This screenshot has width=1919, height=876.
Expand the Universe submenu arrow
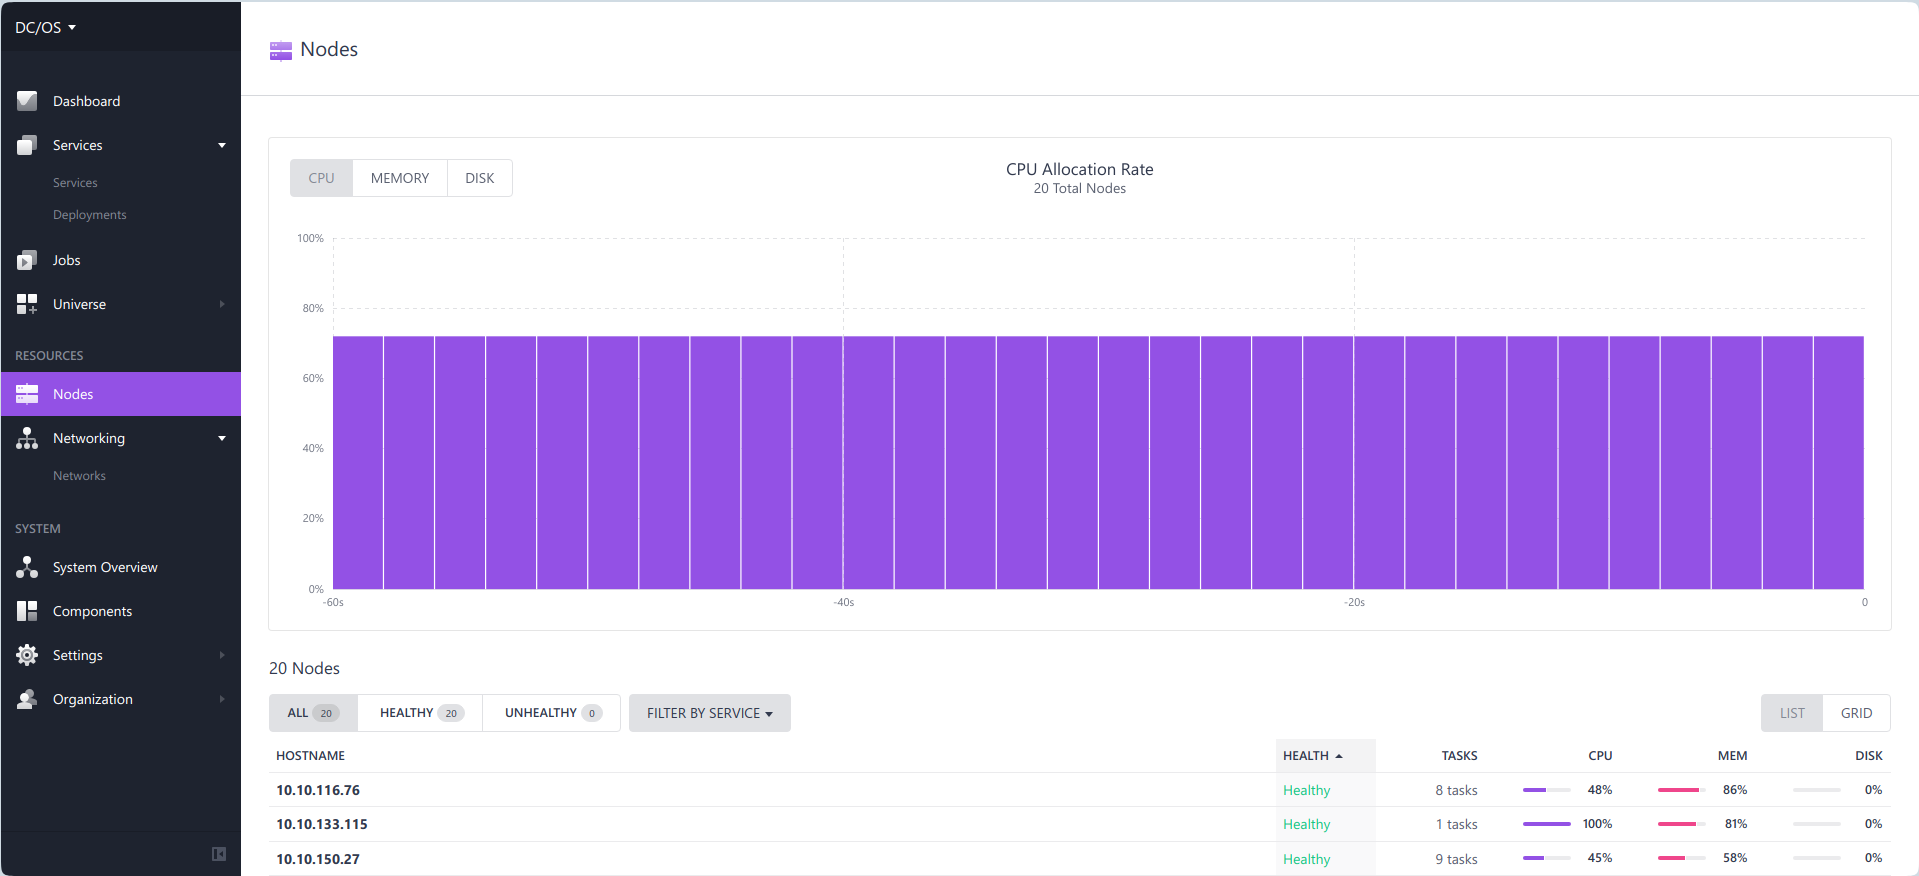(x=222, y=304)
